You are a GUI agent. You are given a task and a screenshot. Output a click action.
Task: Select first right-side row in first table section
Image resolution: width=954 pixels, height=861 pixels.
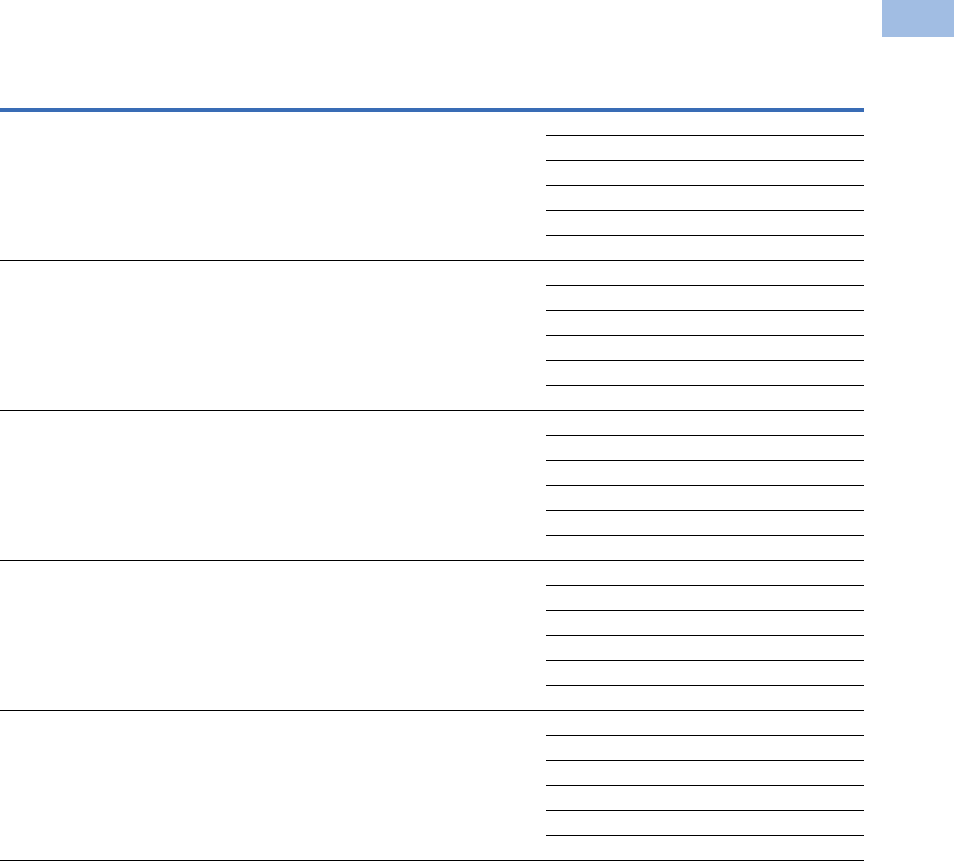pos(704,123)
